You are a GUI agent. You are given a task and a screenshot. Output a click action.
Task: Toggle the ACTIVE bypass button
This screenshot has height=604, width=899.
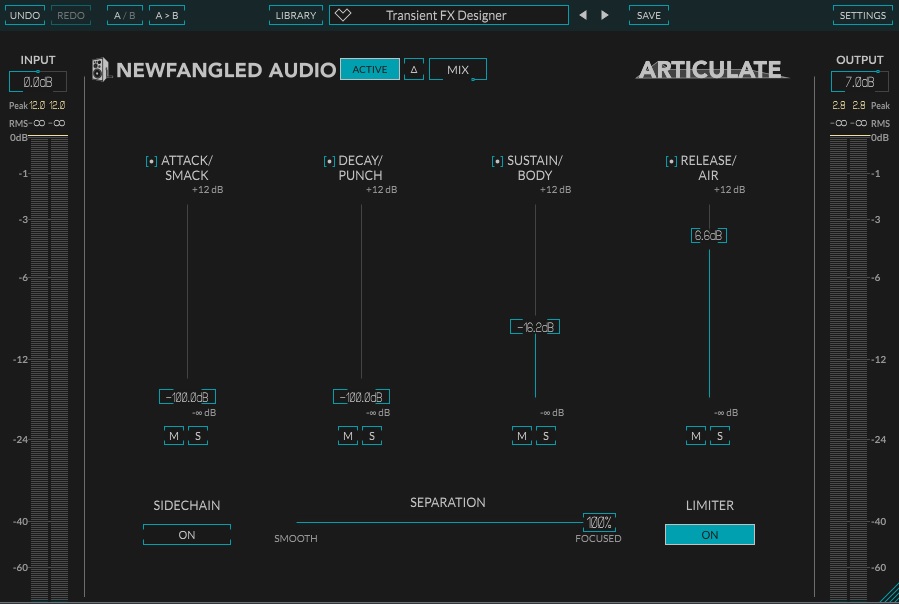[370, 69]
